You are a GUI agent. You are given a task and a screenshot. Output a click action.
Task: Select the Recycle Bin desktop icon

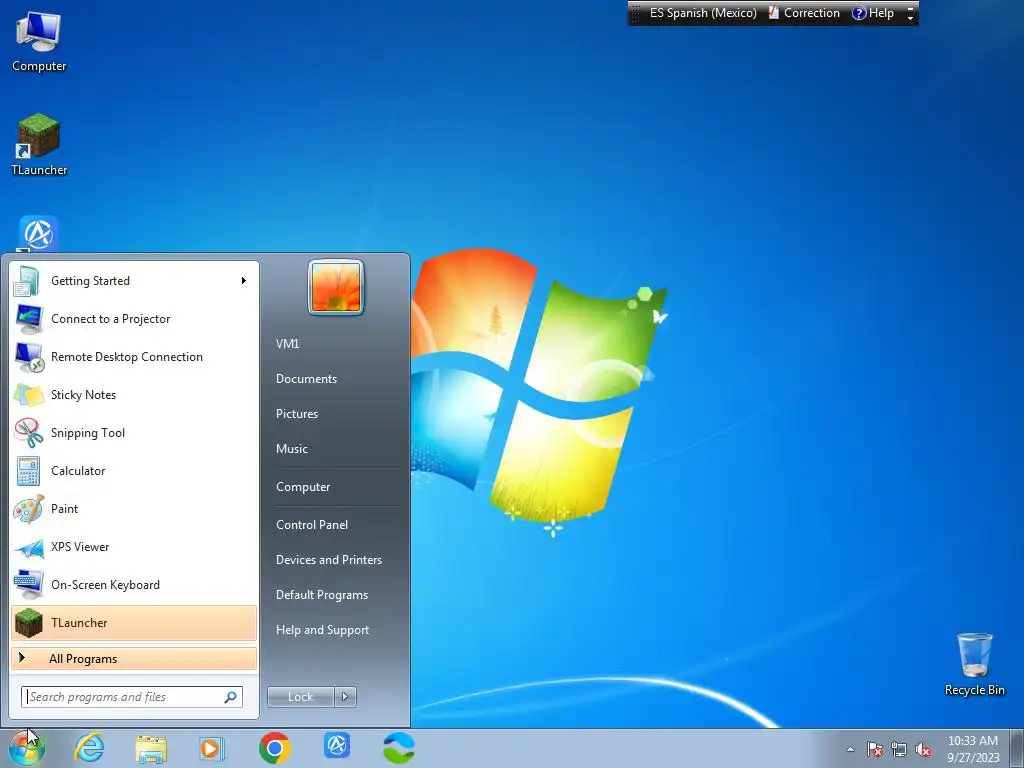pos(974,664)
